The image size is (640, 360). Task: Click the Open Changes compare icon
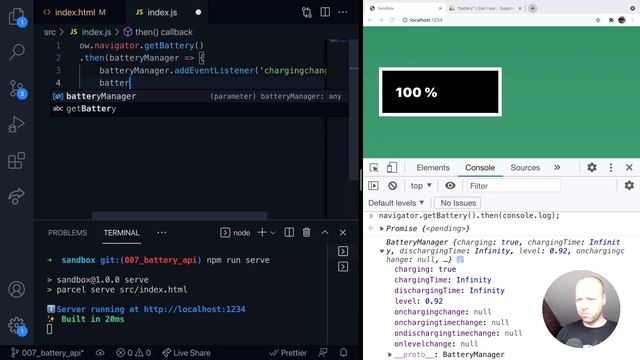click(307, 12)
